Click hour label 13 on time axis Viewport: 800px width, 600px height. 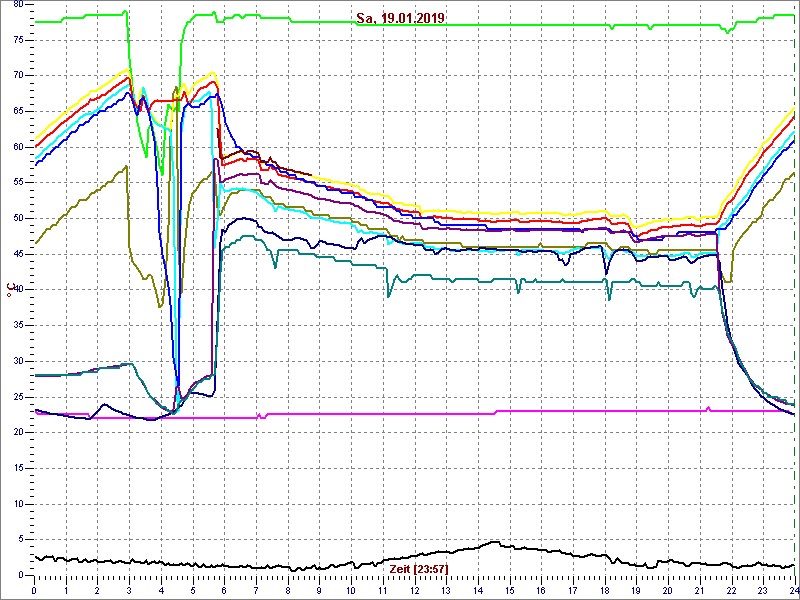[x=446, y=591]
